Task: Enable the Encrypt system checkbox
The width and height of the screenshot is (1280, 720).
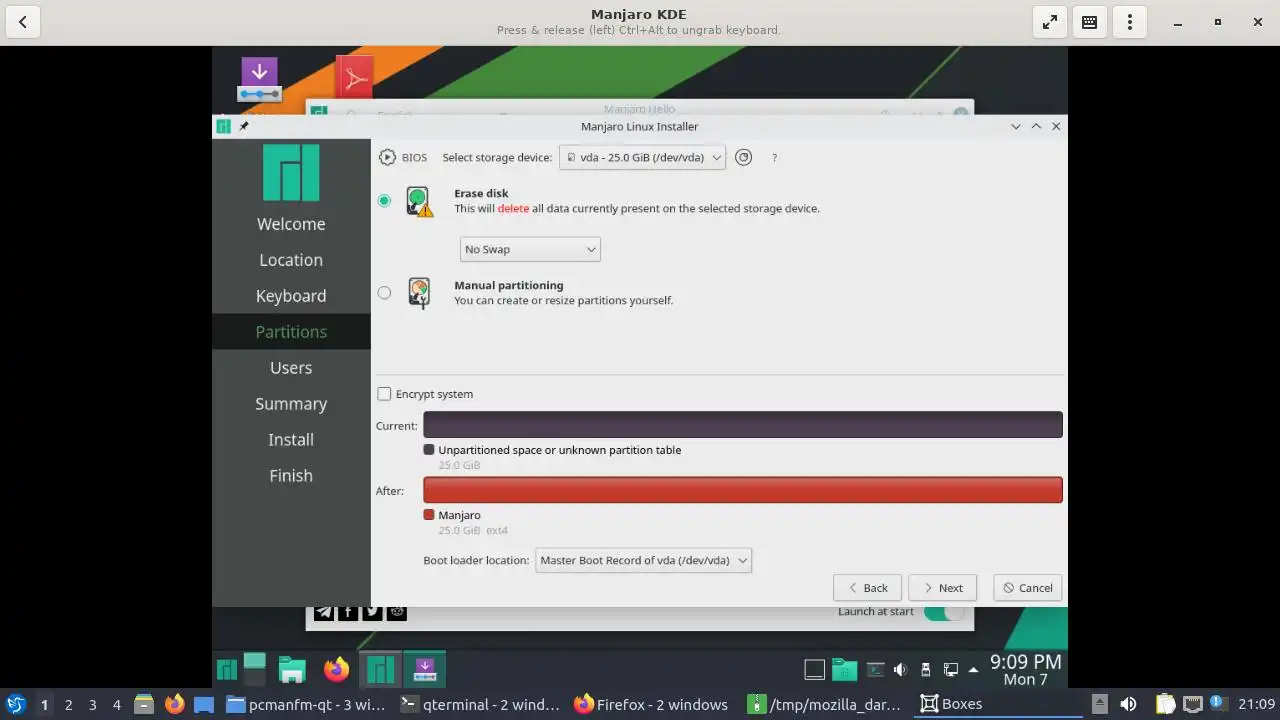Action: (x=384, y=394)
